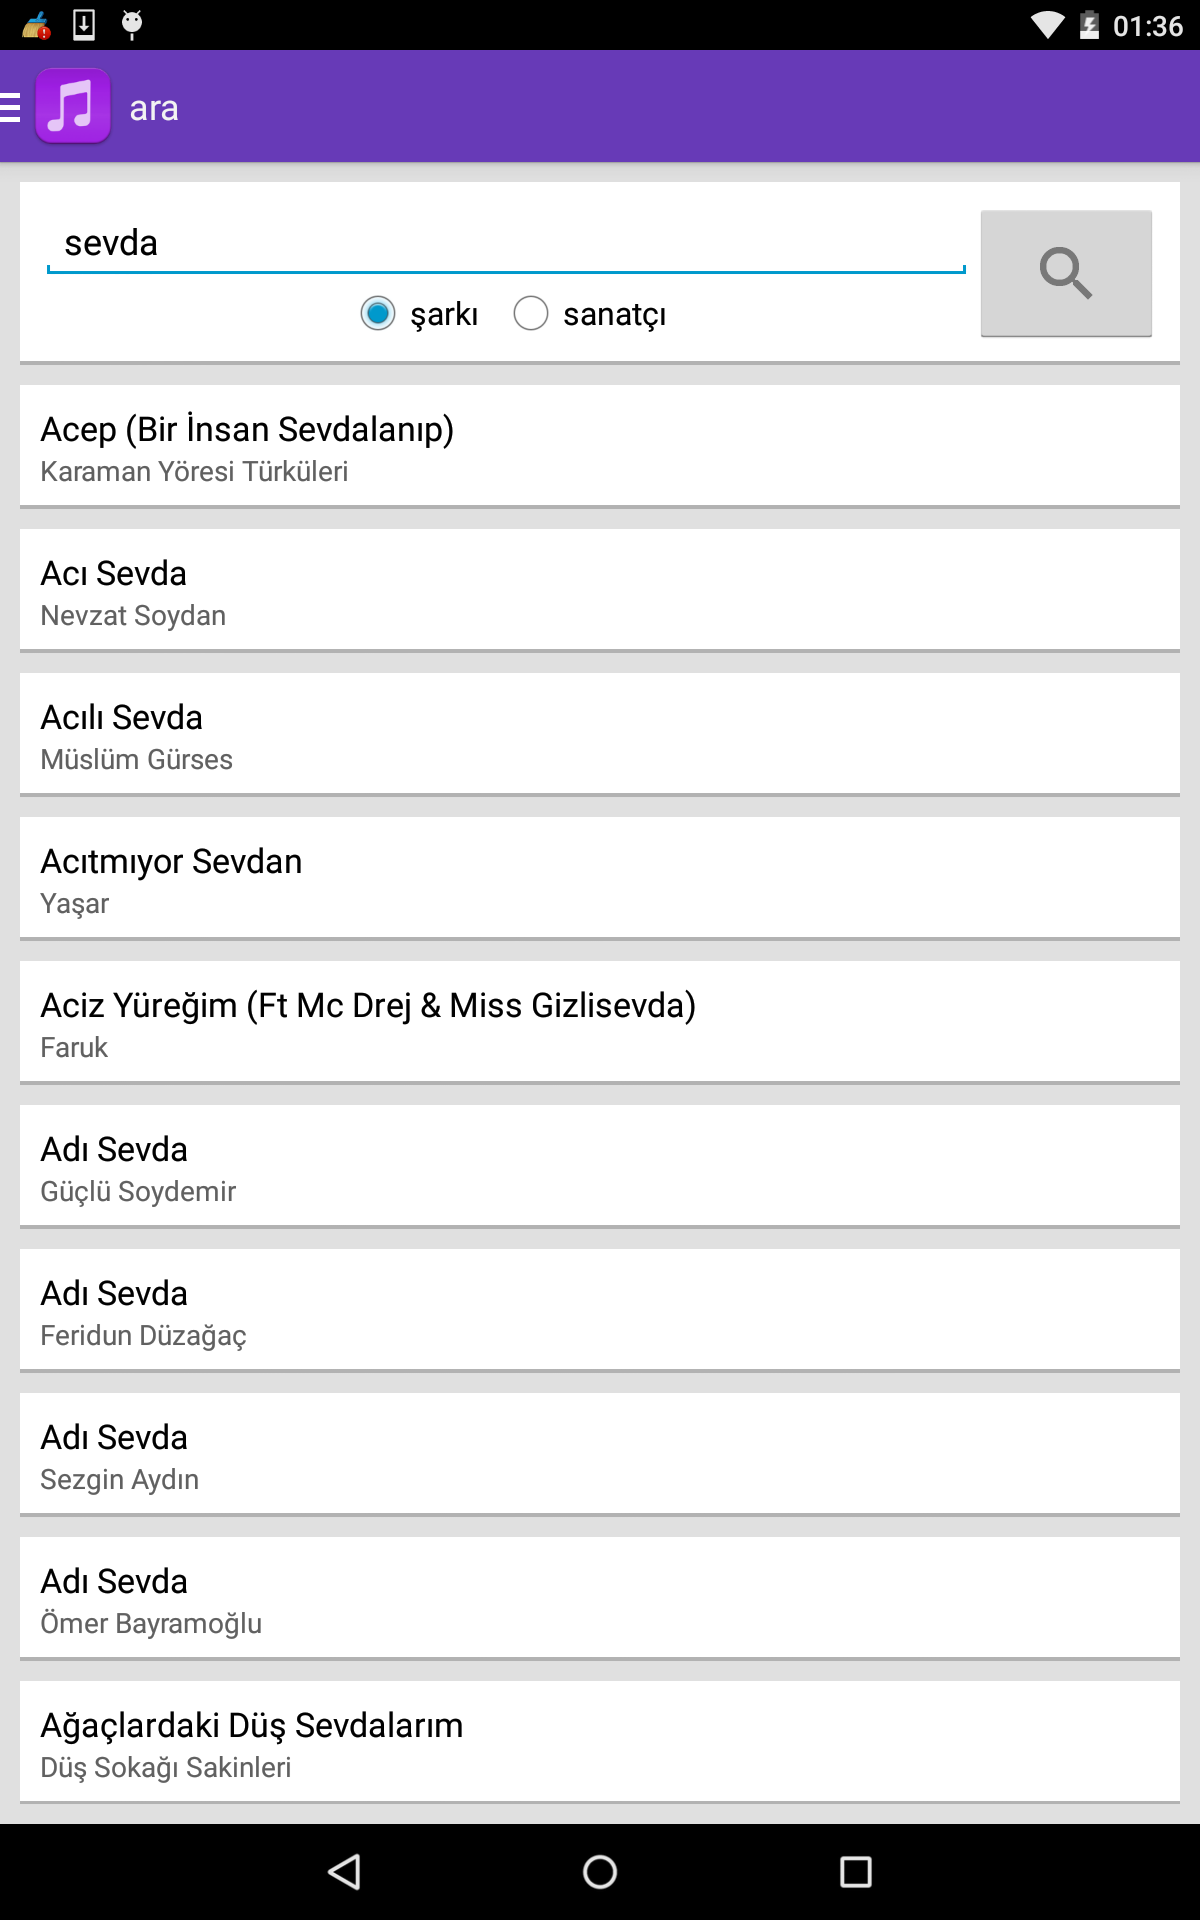Image resolution: width=1200 pixels, height=1920 pixels.
Task: Tap the purple music note app icon
Action: pyautogui.click(x=73, y=107)
